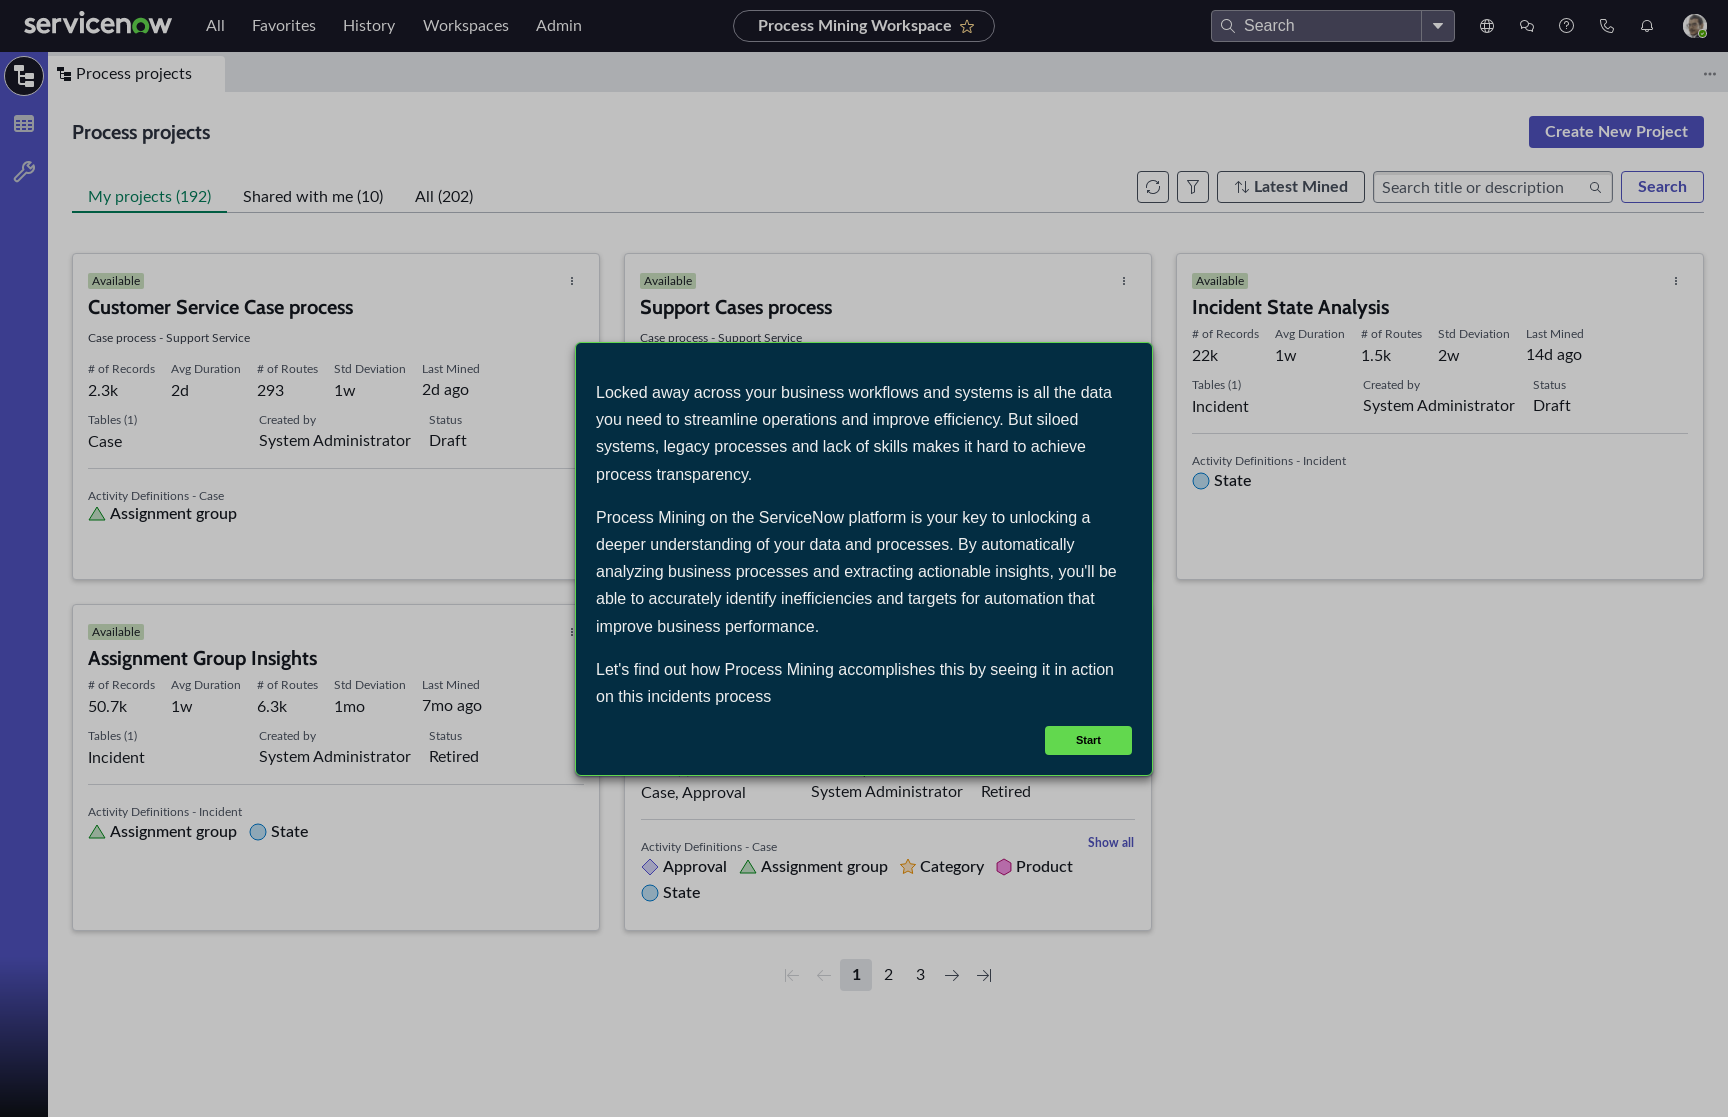This screenshot has height=1117, width=1728.
Task: Switch to Shared with me tab
Action: pyautogui.click(x=313, y=196)
